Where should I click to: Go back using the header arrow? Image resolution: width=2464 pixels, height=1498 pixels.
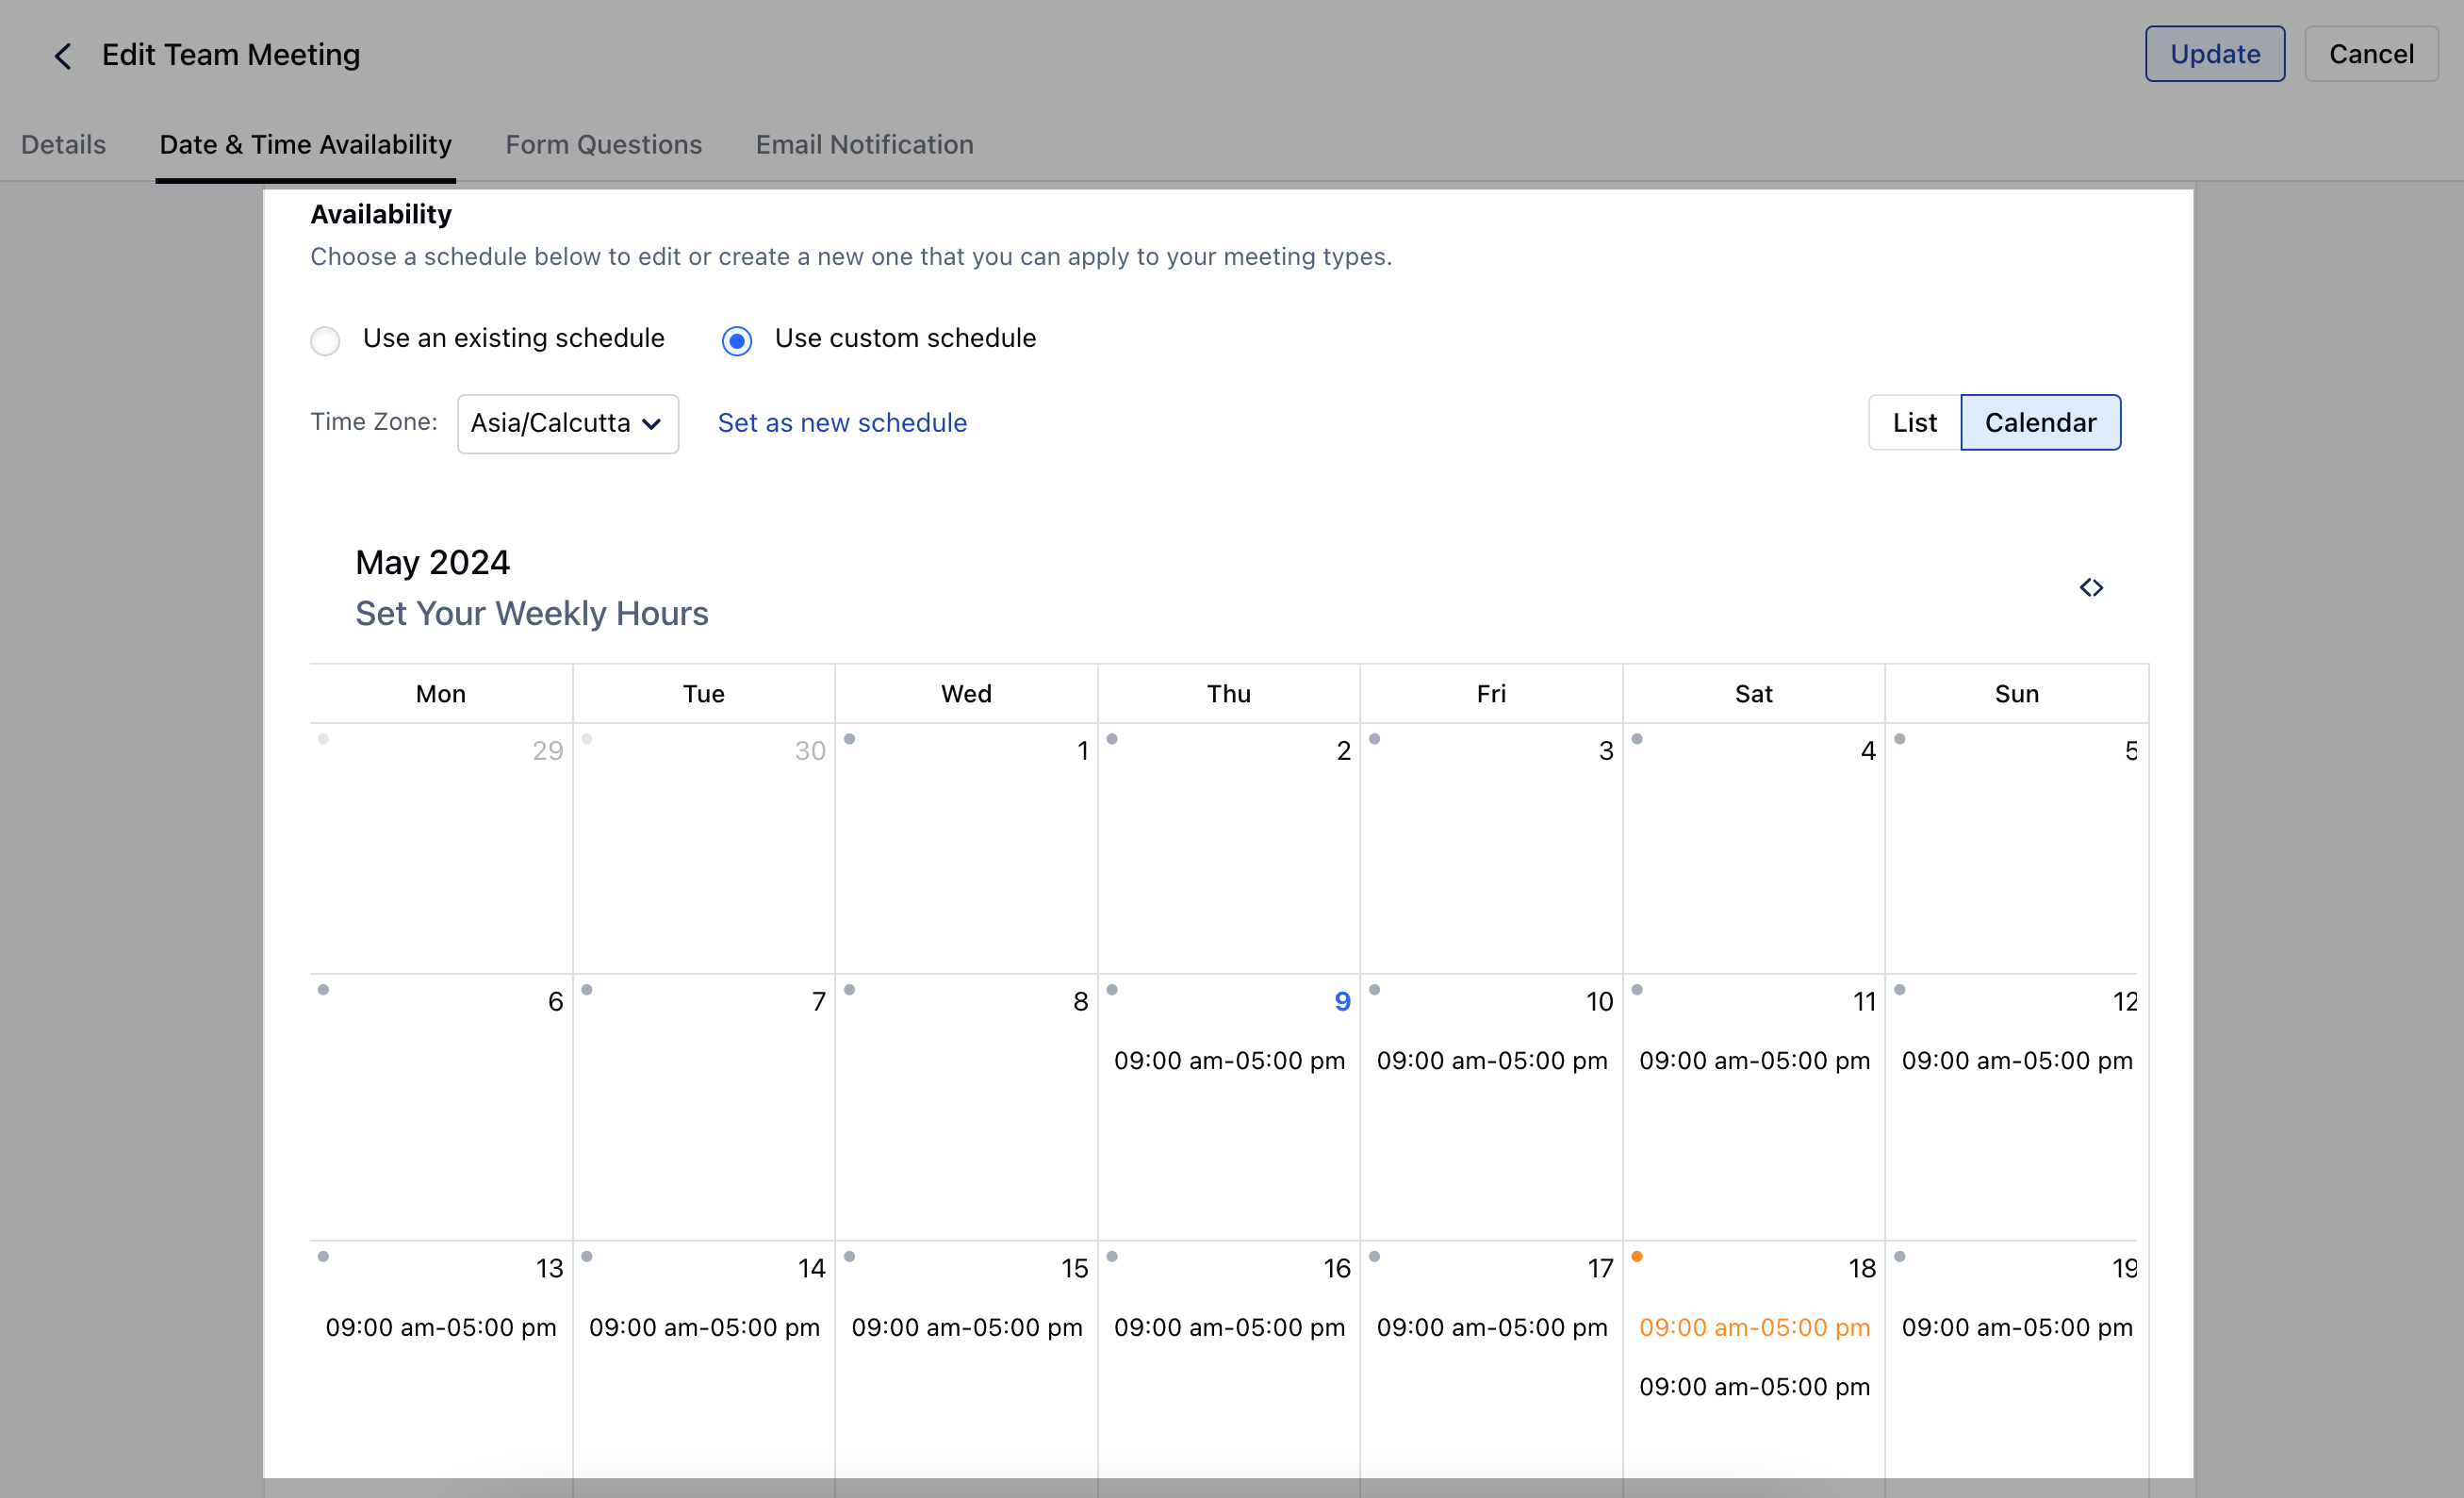tap(62, 55)
